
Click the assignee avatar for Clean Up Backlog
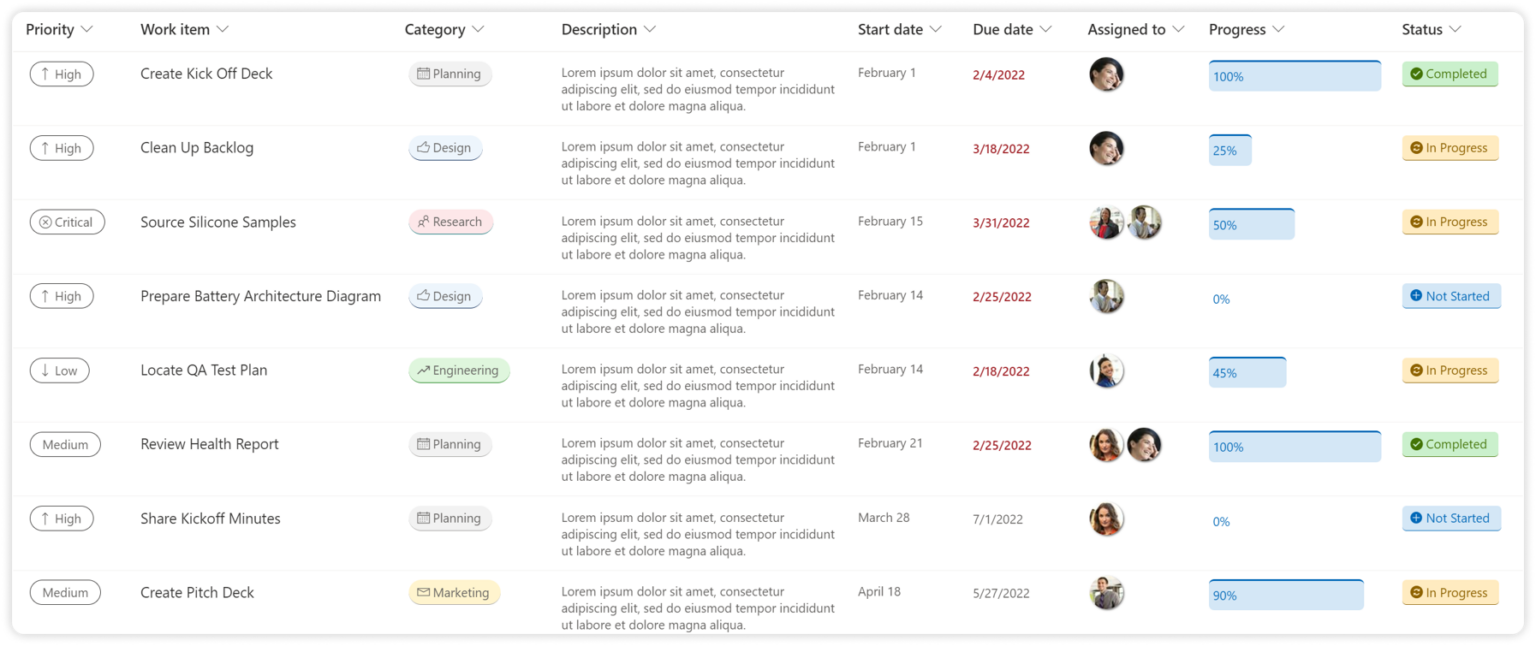click(1106, 147)
